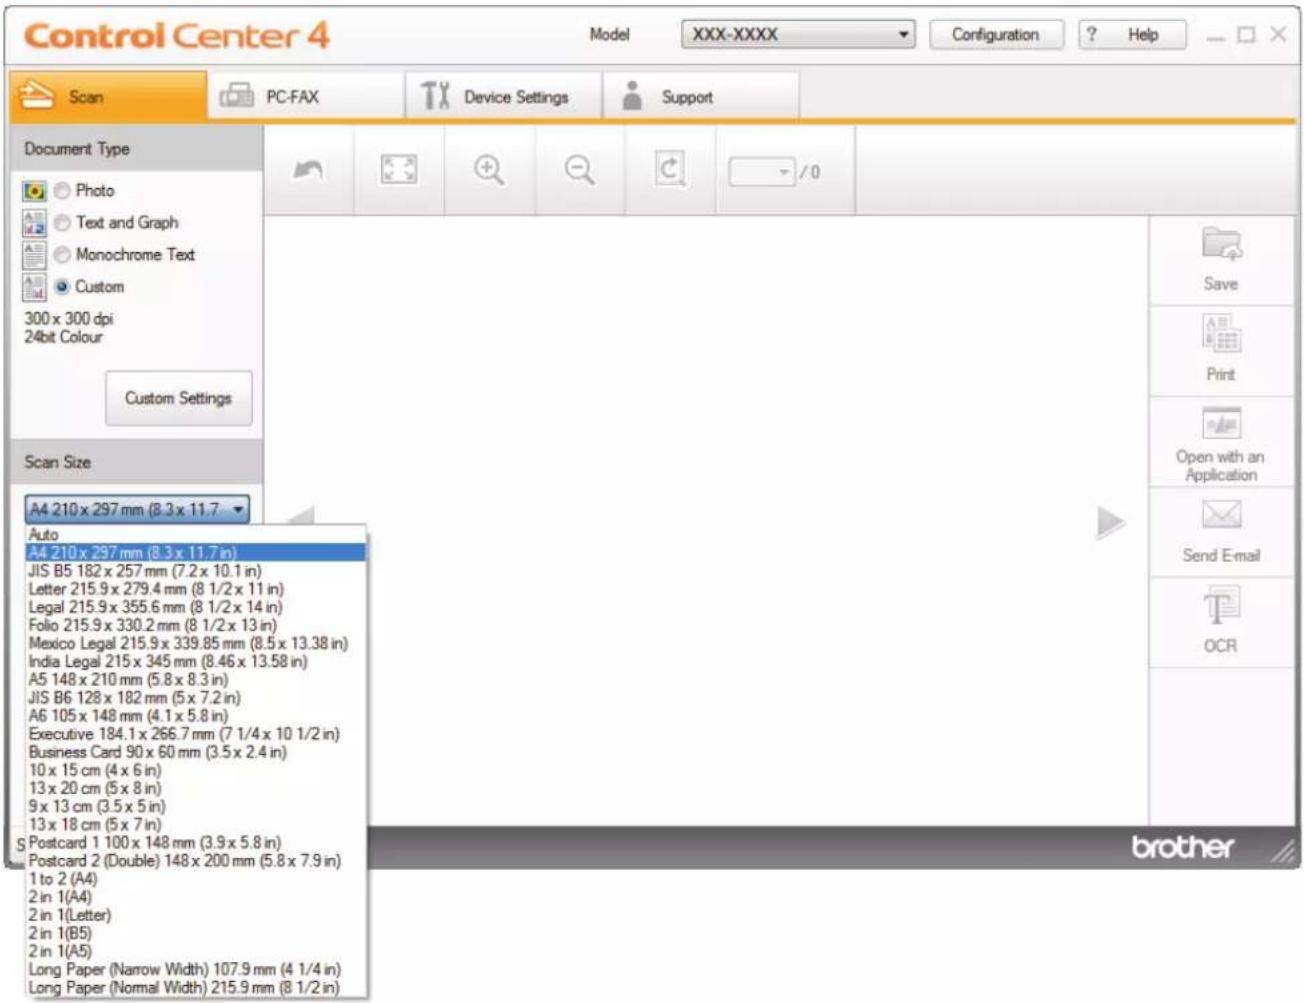1304x1003 pixels.
Task: Choose 2 in 1(B5) option
Action: click(x=196, y=932)
